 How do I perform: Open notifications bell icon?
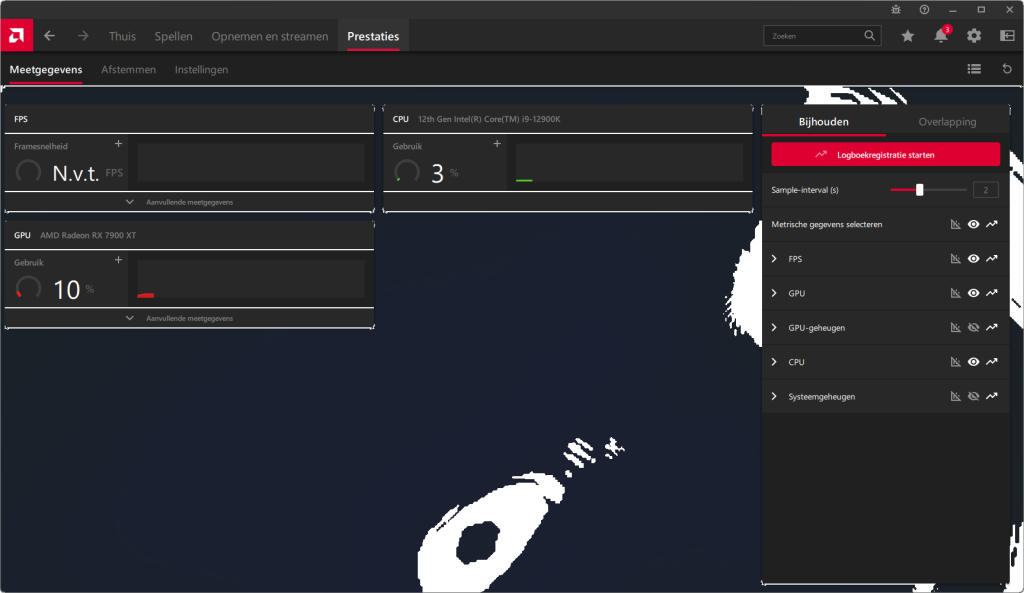pyautogui.click(x=941, y=36)
